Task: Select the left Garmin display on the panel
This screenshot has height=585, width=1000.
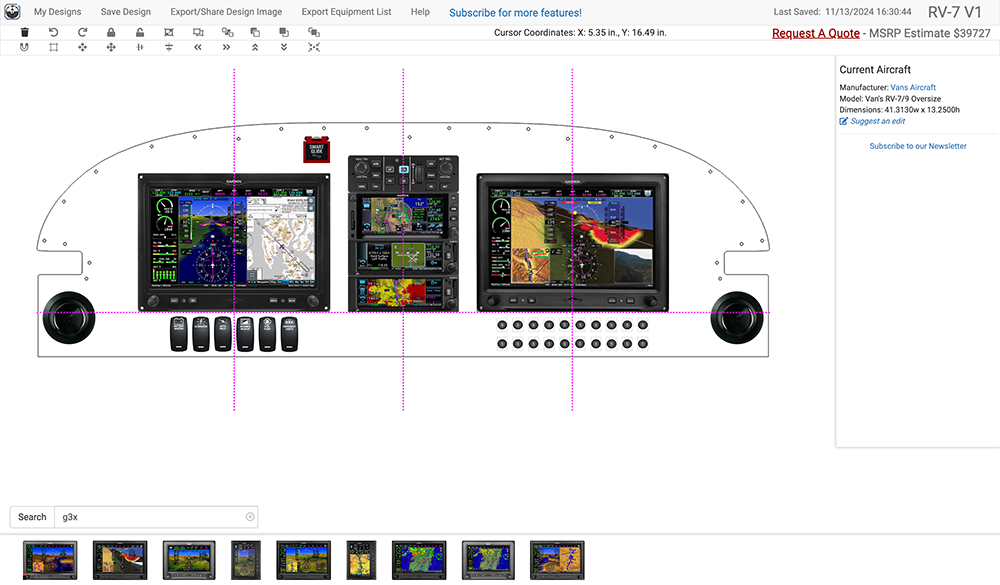Action: (x=234, y=242)
